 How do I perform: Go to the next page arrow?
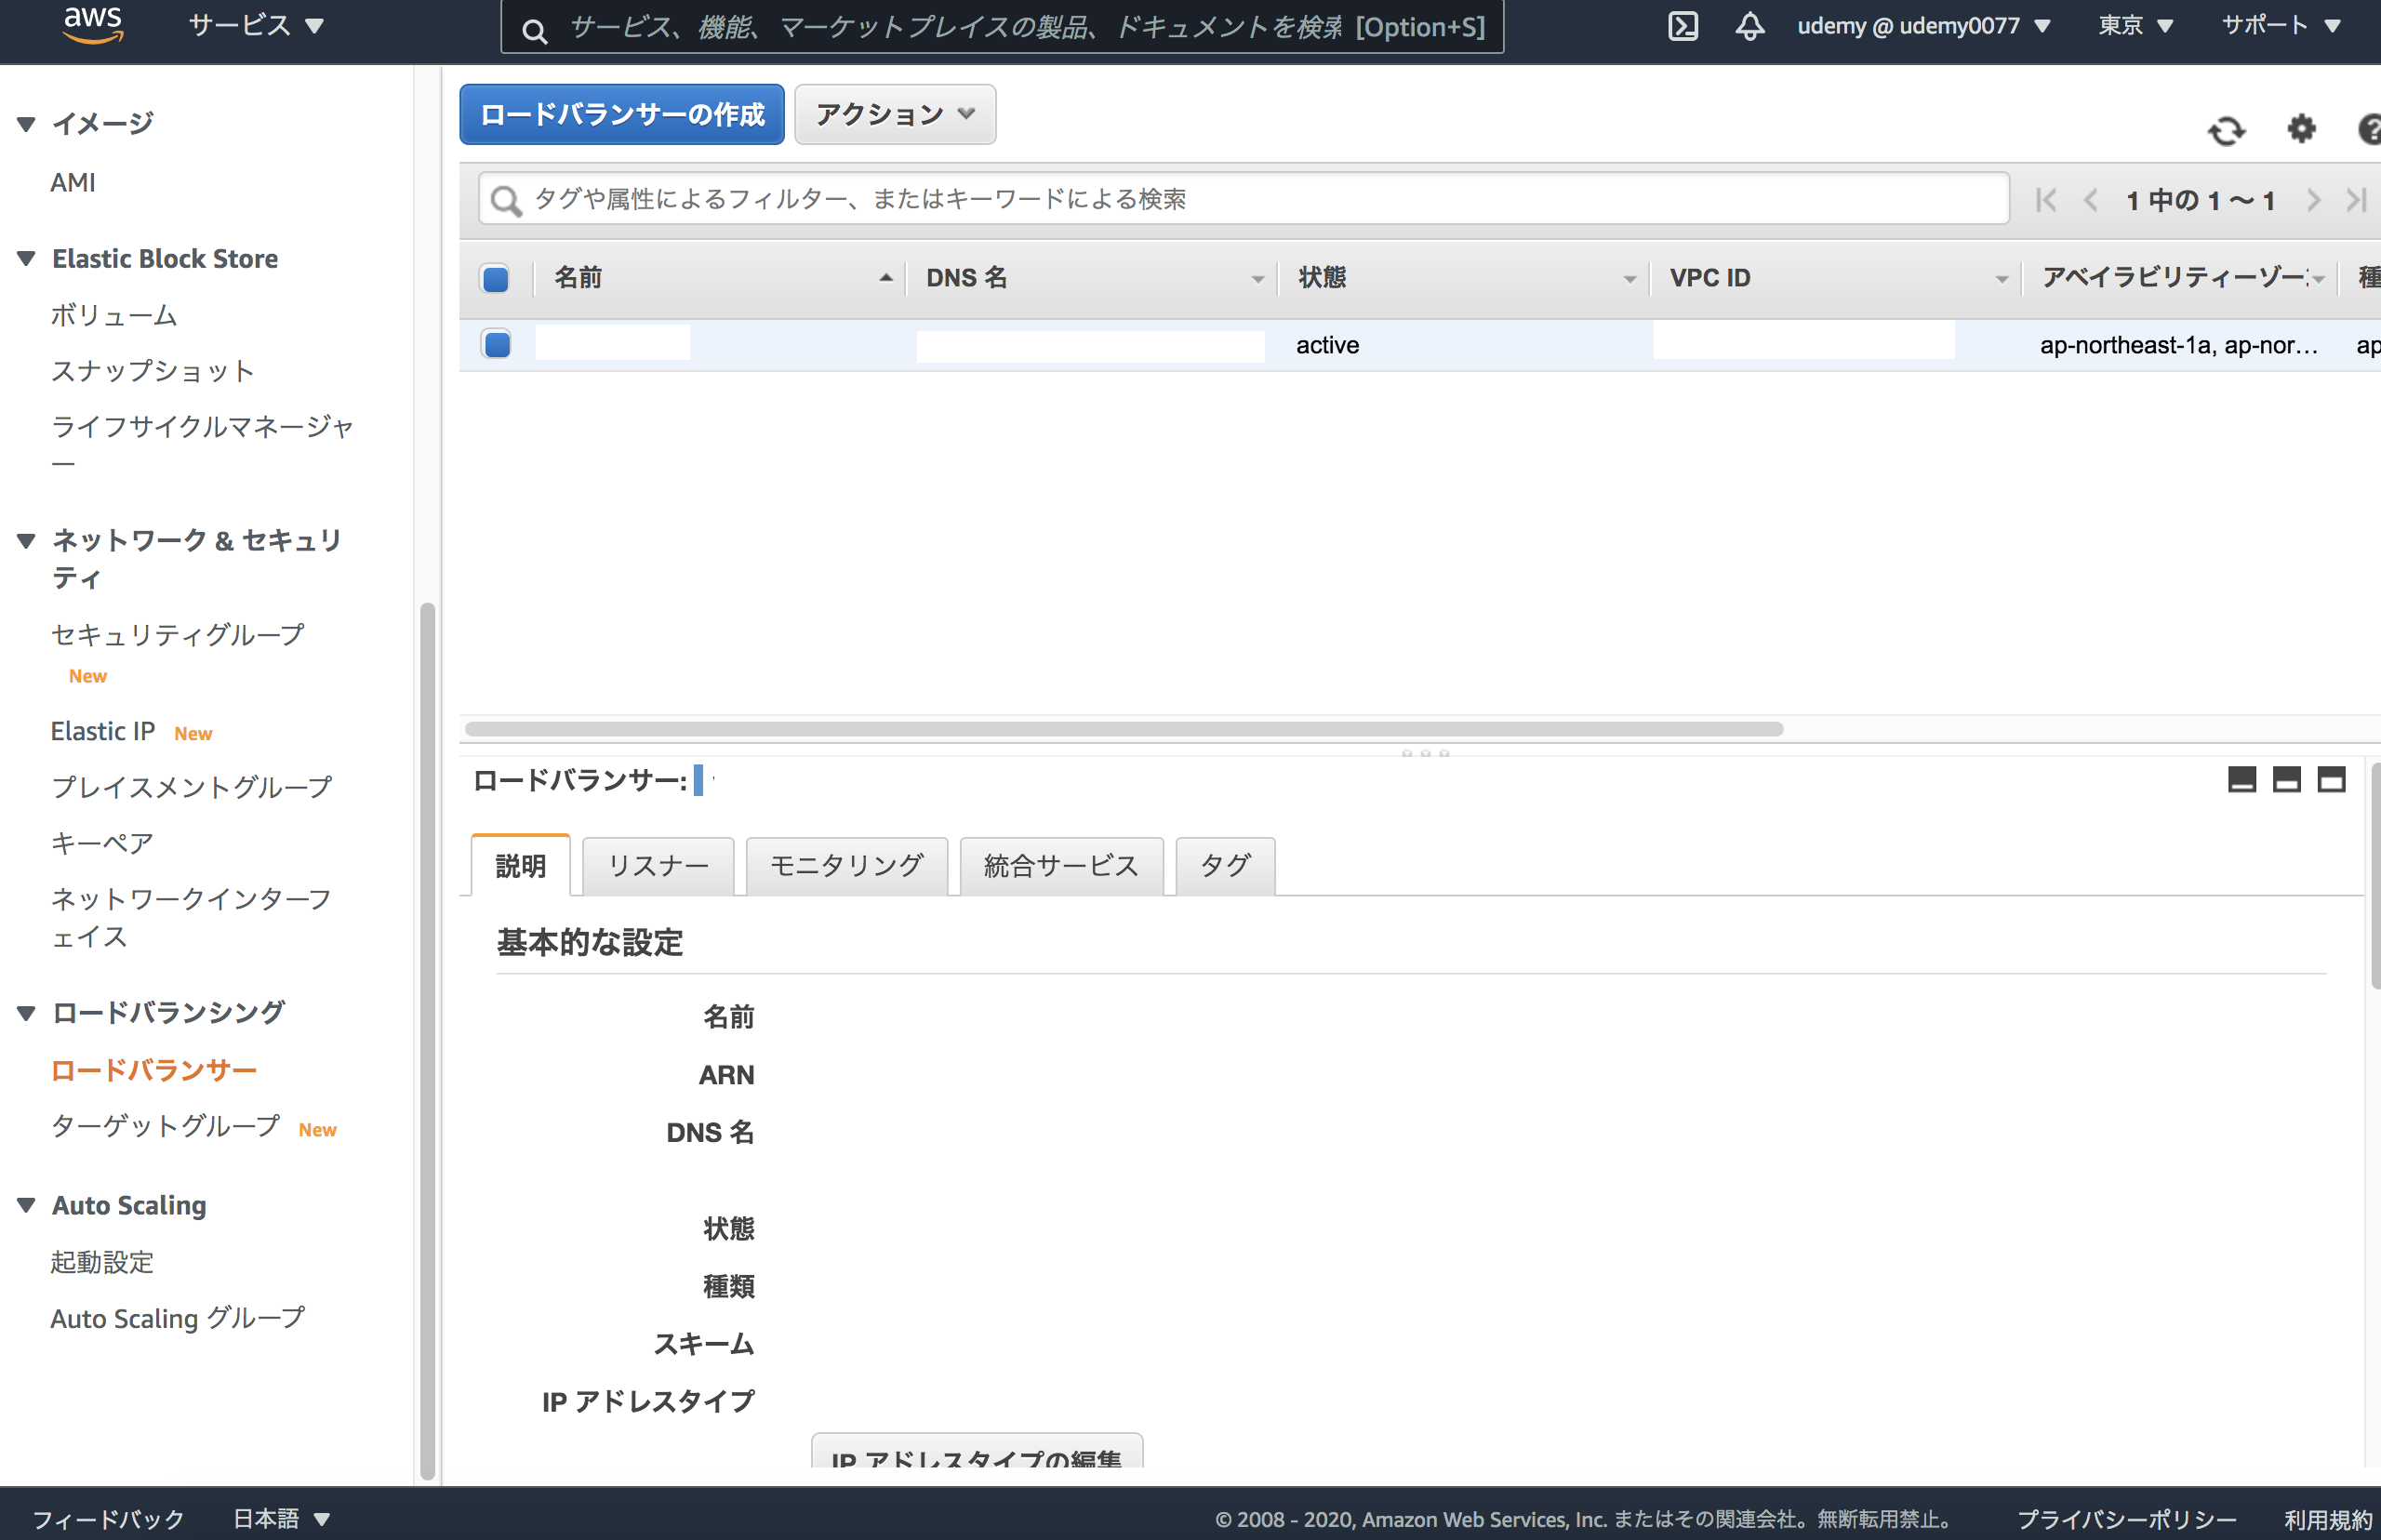click(2315, 199)
